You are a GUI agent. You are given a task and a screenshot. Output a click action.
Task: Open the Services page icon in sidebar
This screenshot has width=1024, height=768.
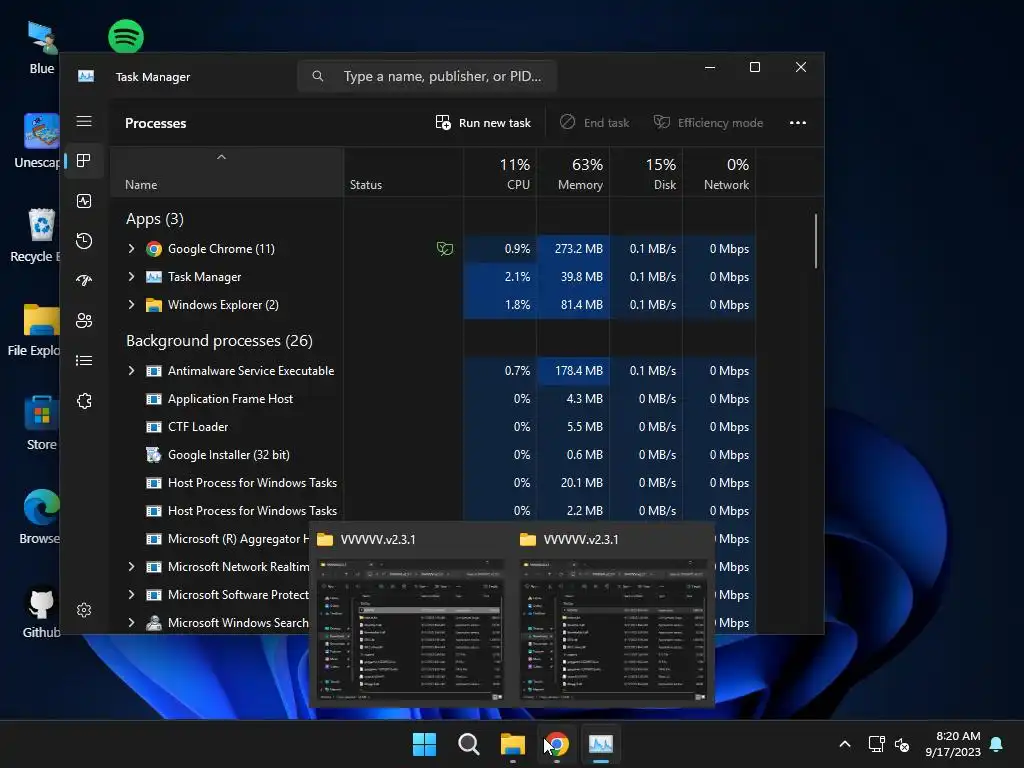(x=84, y=401)
